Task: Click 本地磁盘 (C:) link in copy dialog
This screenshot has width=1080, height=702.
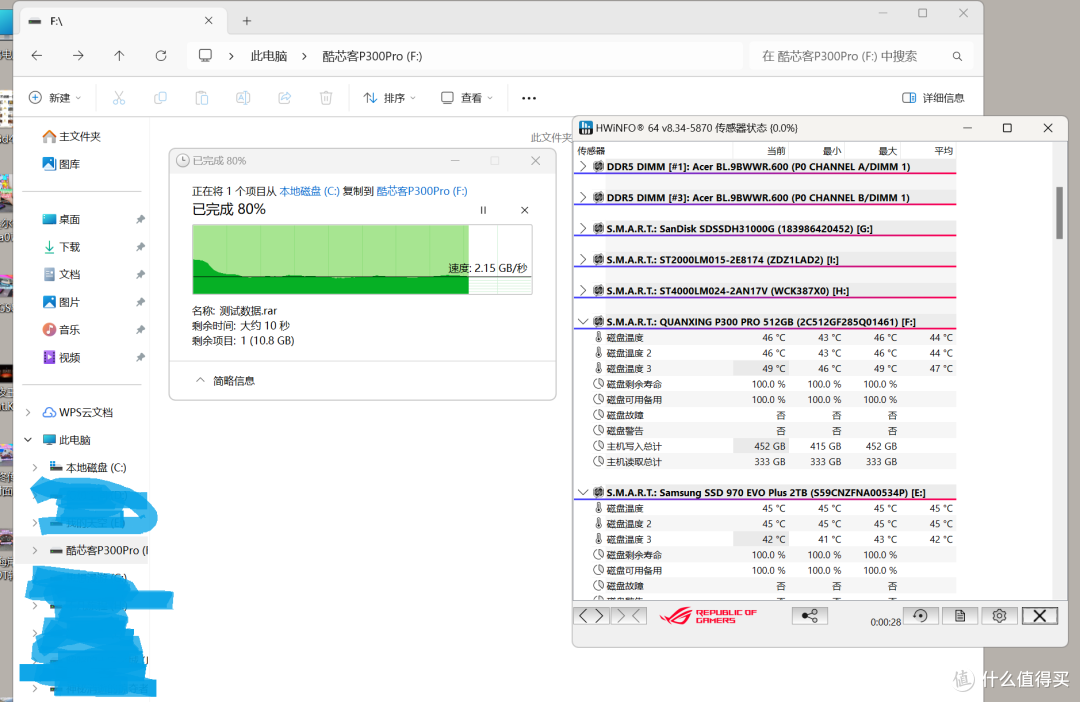Action: tap(309, 191)
